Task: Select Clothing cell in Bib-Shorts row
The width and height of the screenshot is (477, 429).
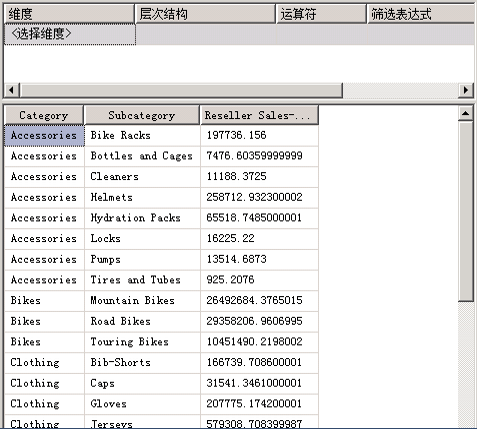Action: click(44, 363)
